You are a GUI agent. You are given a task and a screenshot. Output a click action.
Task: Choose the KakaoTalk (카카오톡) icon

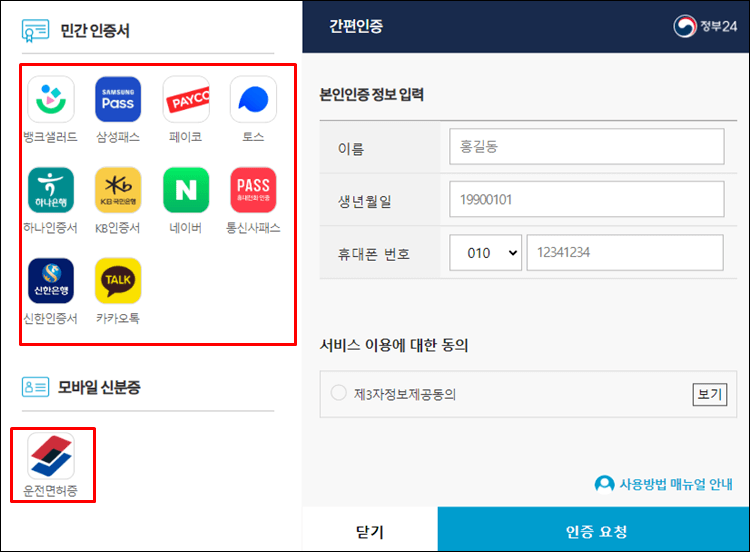click(118, 281)
